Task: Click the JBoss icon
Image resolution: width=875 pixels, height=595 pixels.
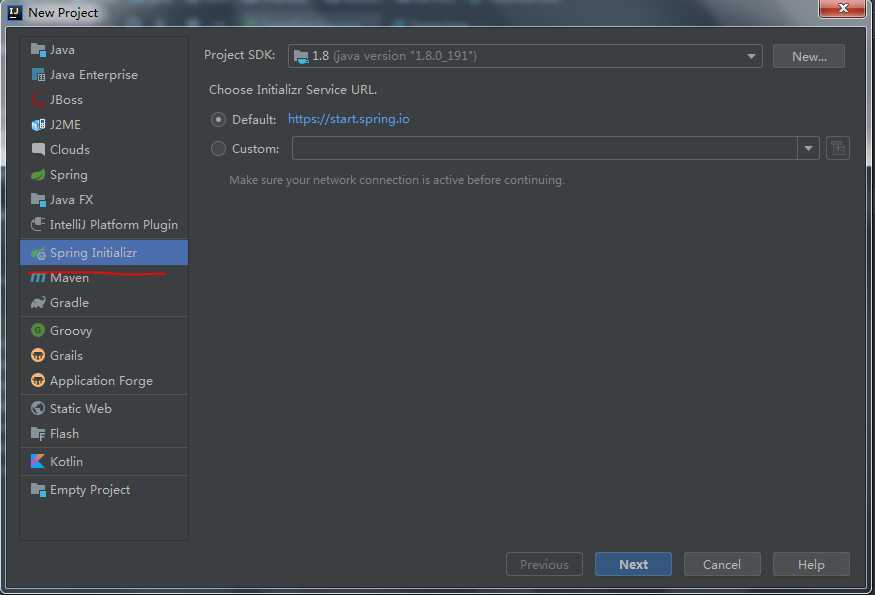Action: pyautogui.click(x=38, y=100)
